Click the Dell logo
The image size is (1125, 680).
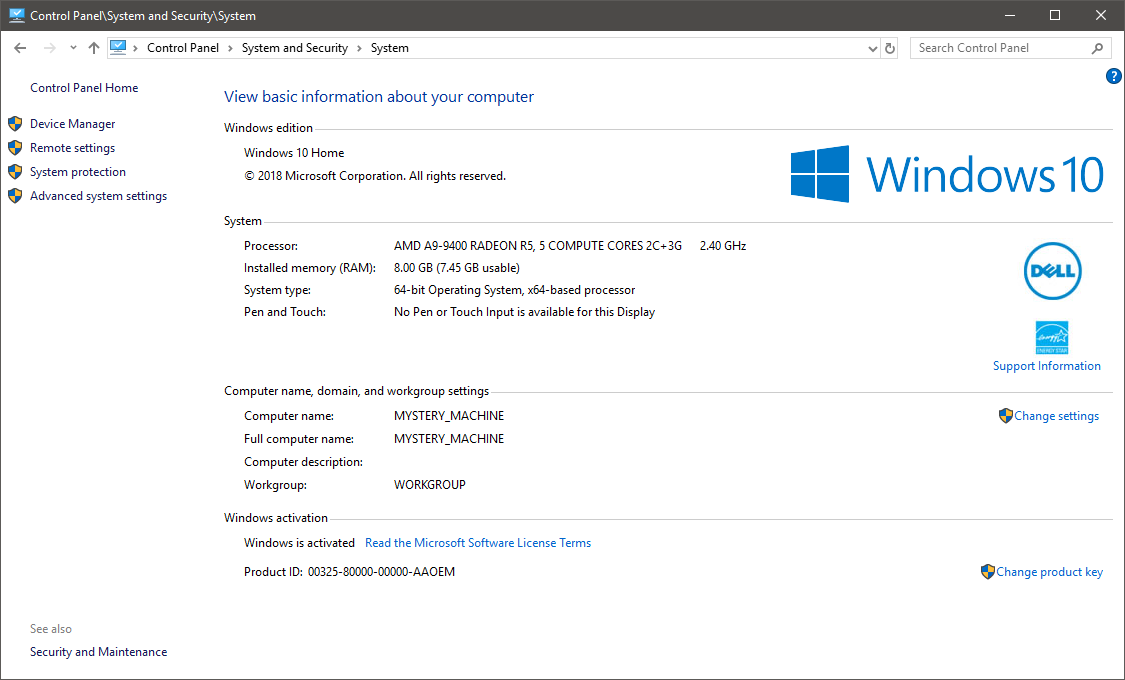pyautogui.click(x=1052, y=271)
